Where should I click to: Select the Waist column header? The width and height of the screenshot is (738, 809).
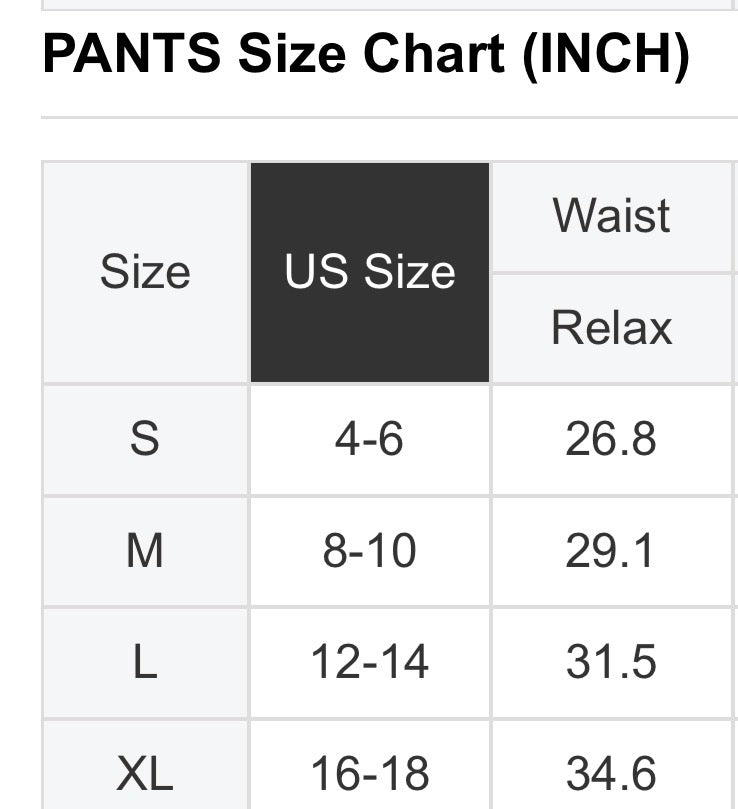pos(611,216)
